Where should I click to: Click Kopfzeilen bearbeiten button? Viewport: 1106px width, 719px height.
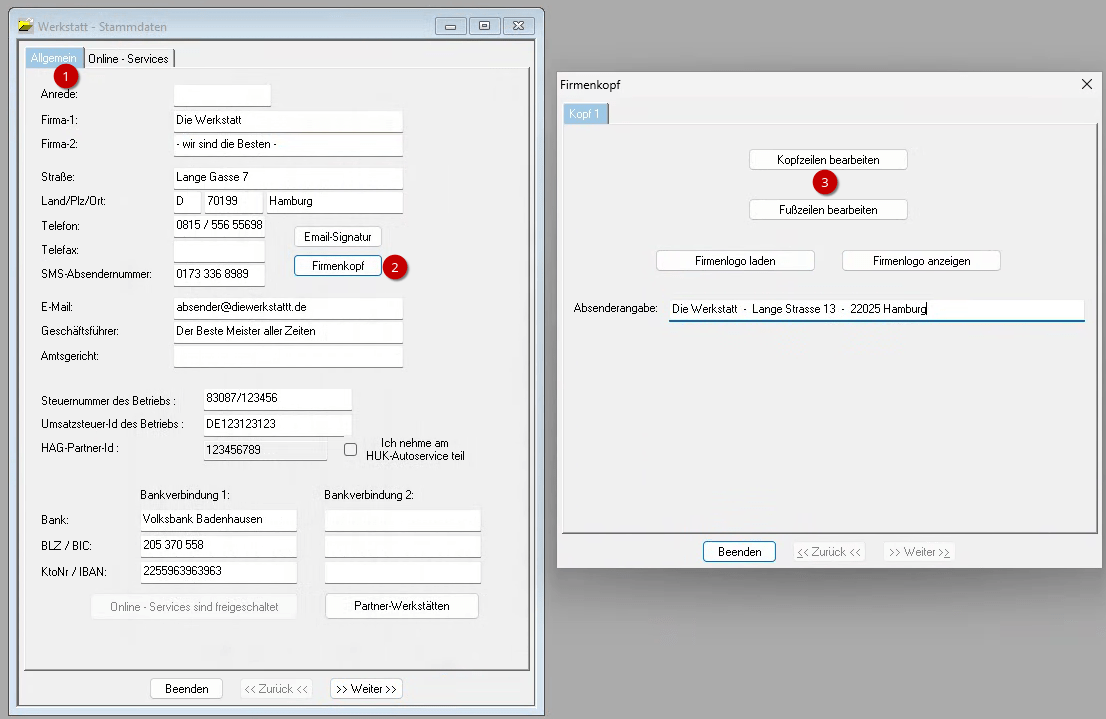point(828,160)
